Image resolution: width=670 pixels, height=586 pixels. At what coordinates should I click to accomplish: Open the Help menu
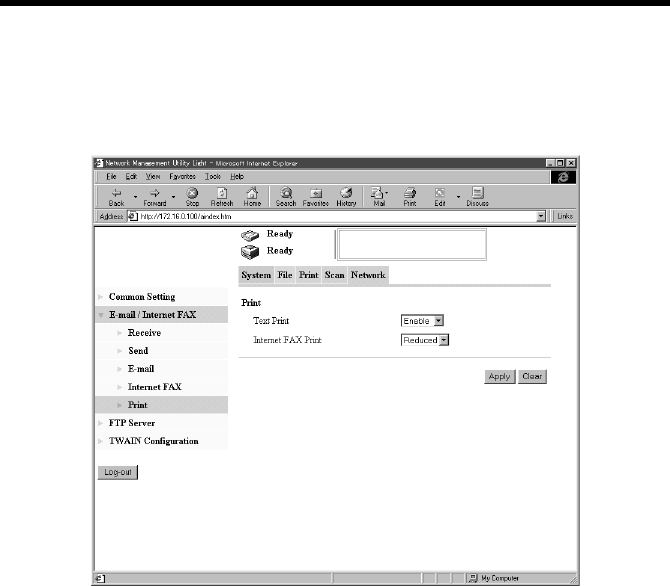(x=237, y=177)
